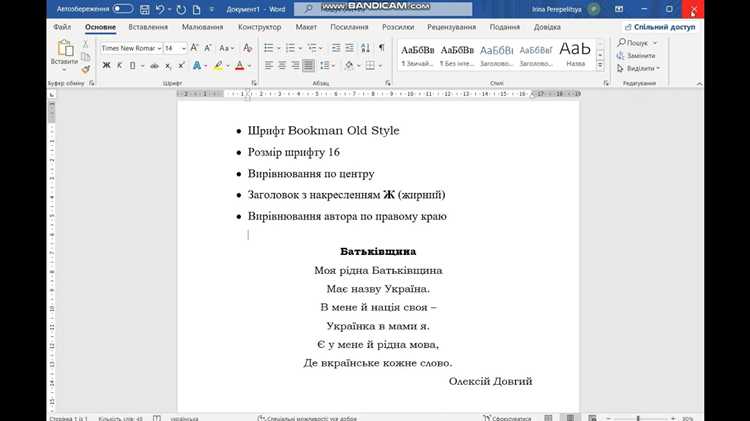This screenshot has height=421, width=750.
Task: Click the sort (A-Z) icon
Action: point(365,48)
